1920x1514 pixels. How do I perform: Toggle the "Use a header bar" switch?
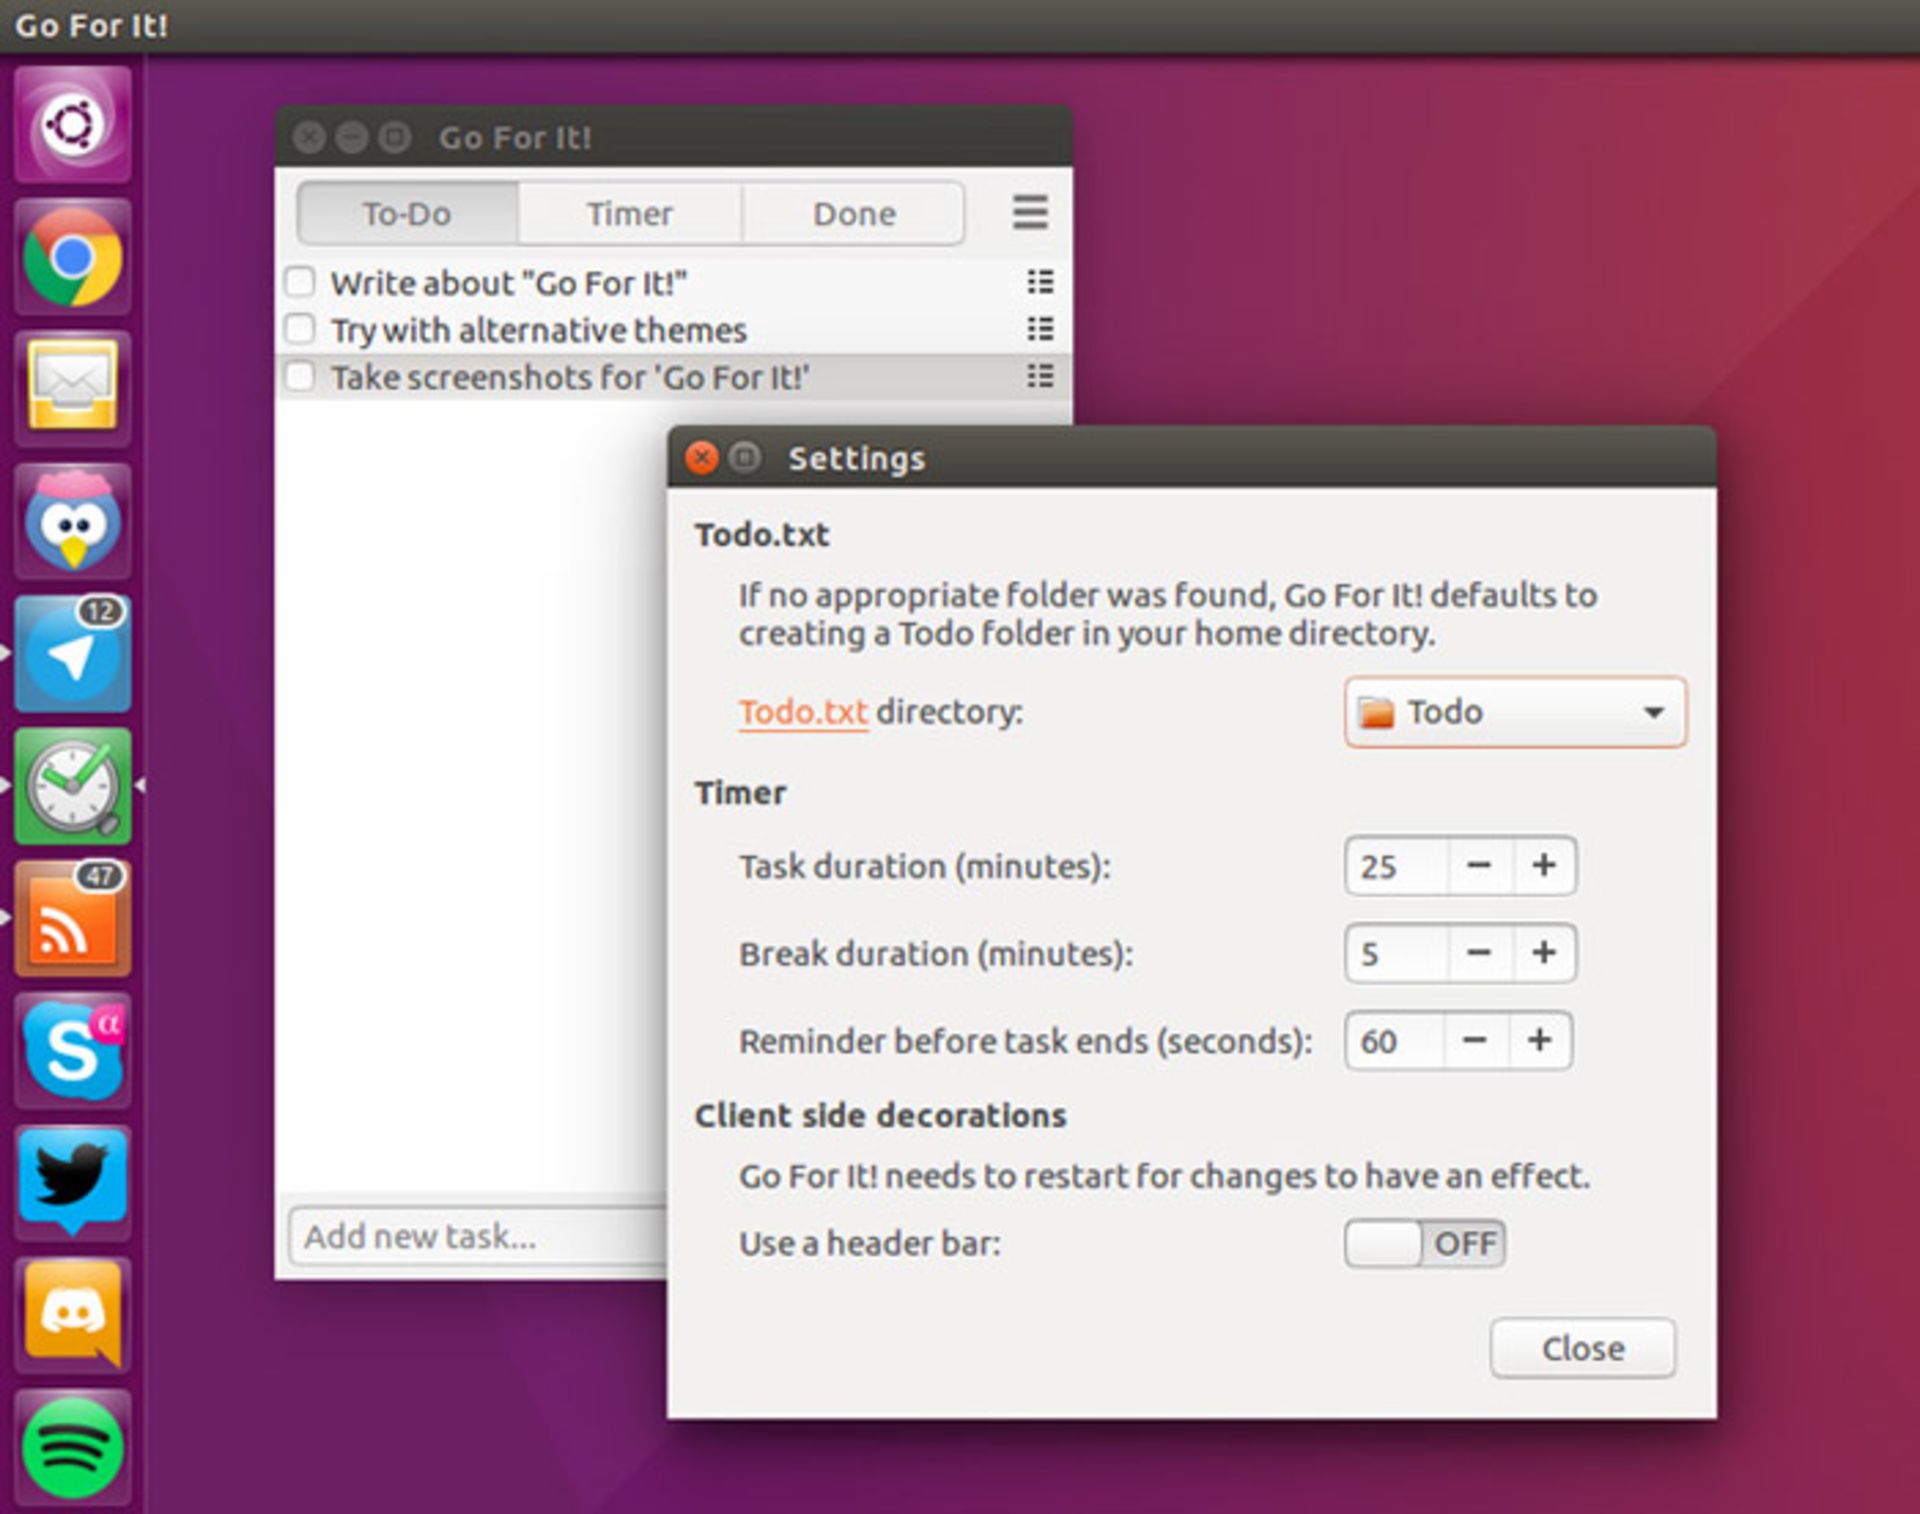tap(1424, 1243)
